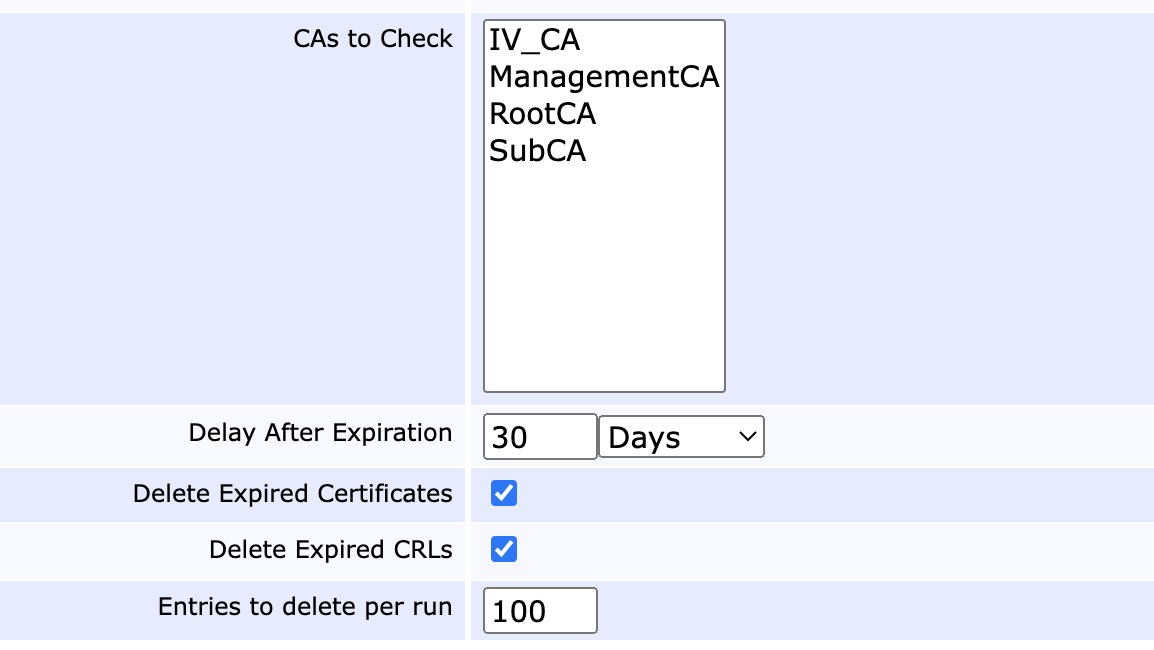Select ManagementCA in CAs to Check
The height and width of the screenshot is (650, 1154).
pos(603,77)
